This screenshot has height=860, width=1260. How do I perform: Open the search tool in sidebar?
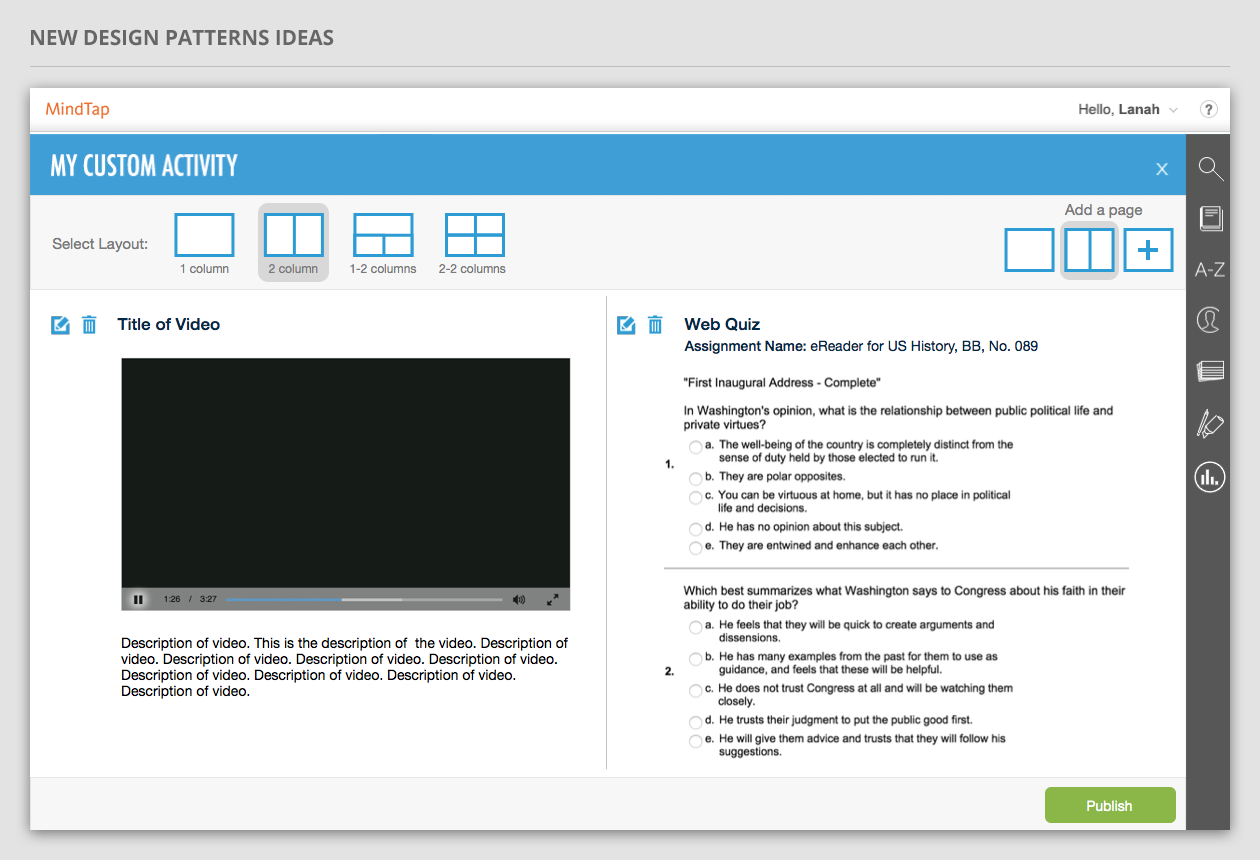coord(1210,169)
